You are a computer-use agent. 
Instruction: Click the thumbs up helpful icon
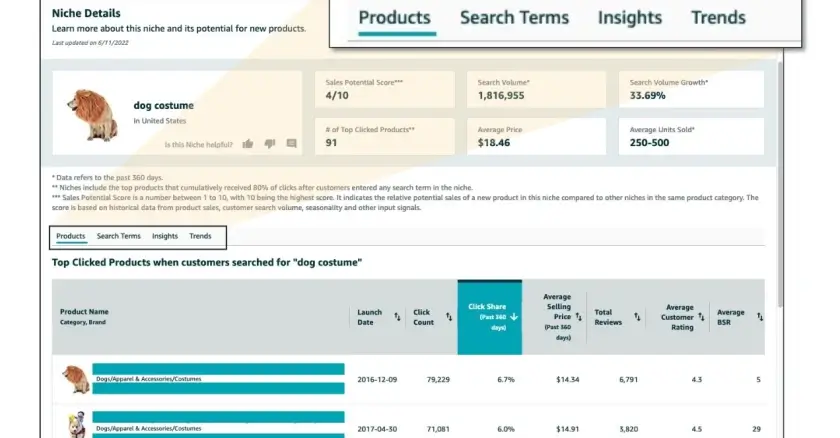(x=248, y=144)
